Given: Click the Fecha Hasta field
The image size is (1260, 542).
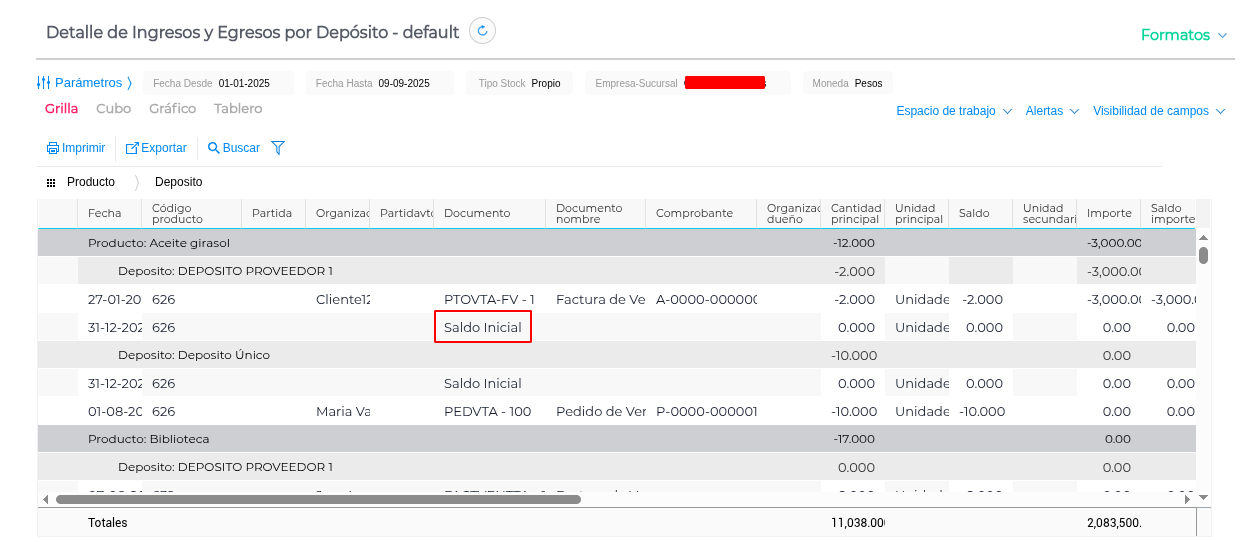Looking at the screenshot, I should [x=379, y=83].
